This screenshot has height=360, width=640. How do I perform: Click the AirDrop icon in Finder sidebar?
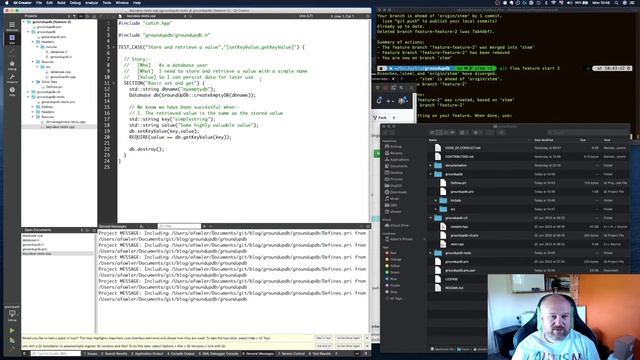pos(387,147)
